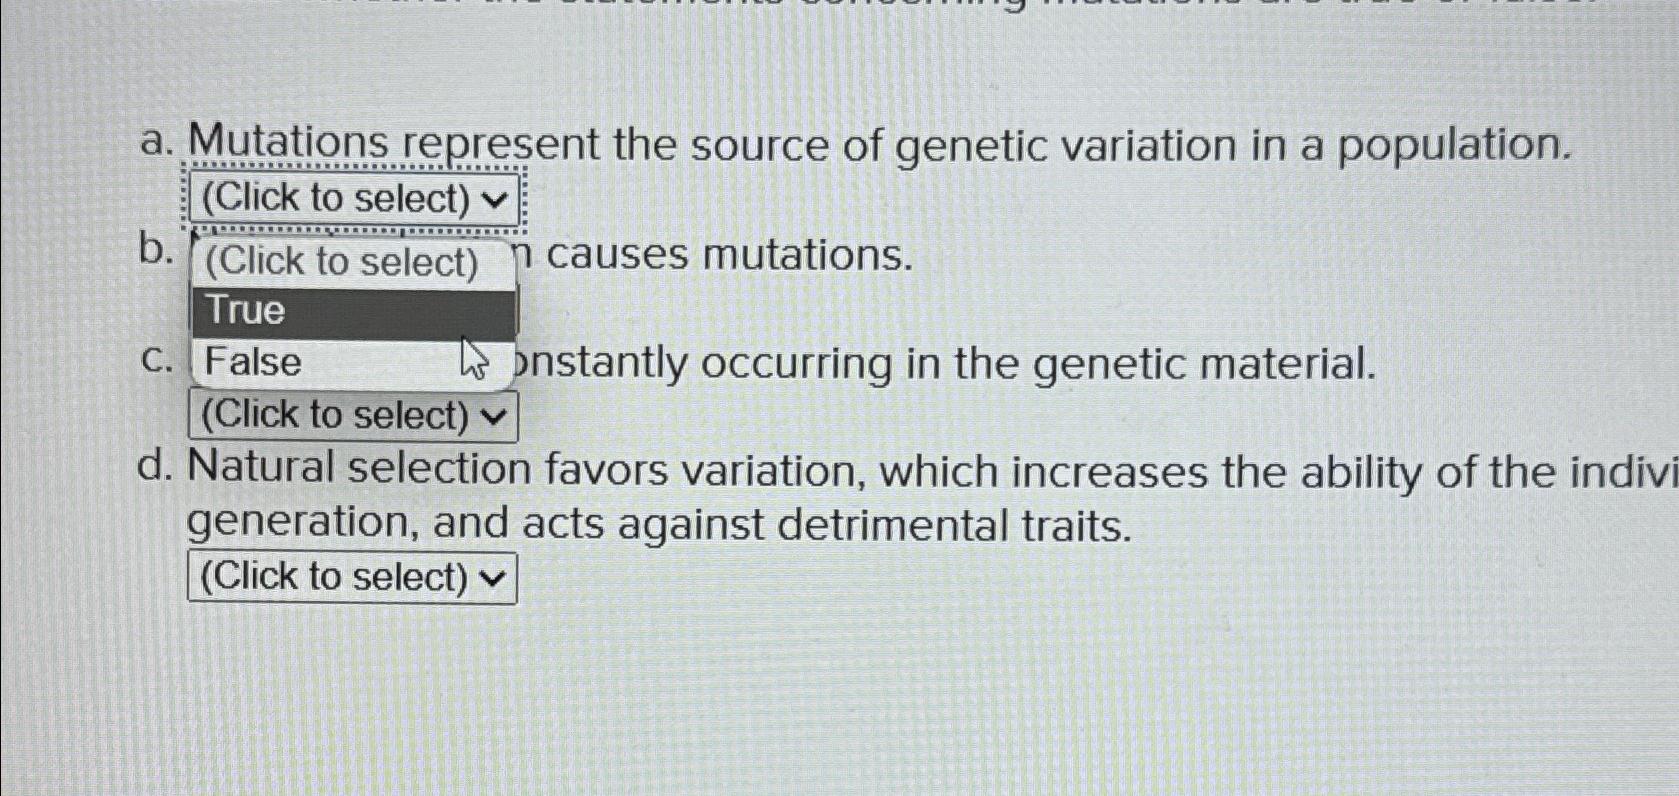Click the dotted-border focused dropdown for statement a
The image size is (1679, 796).
352,196
